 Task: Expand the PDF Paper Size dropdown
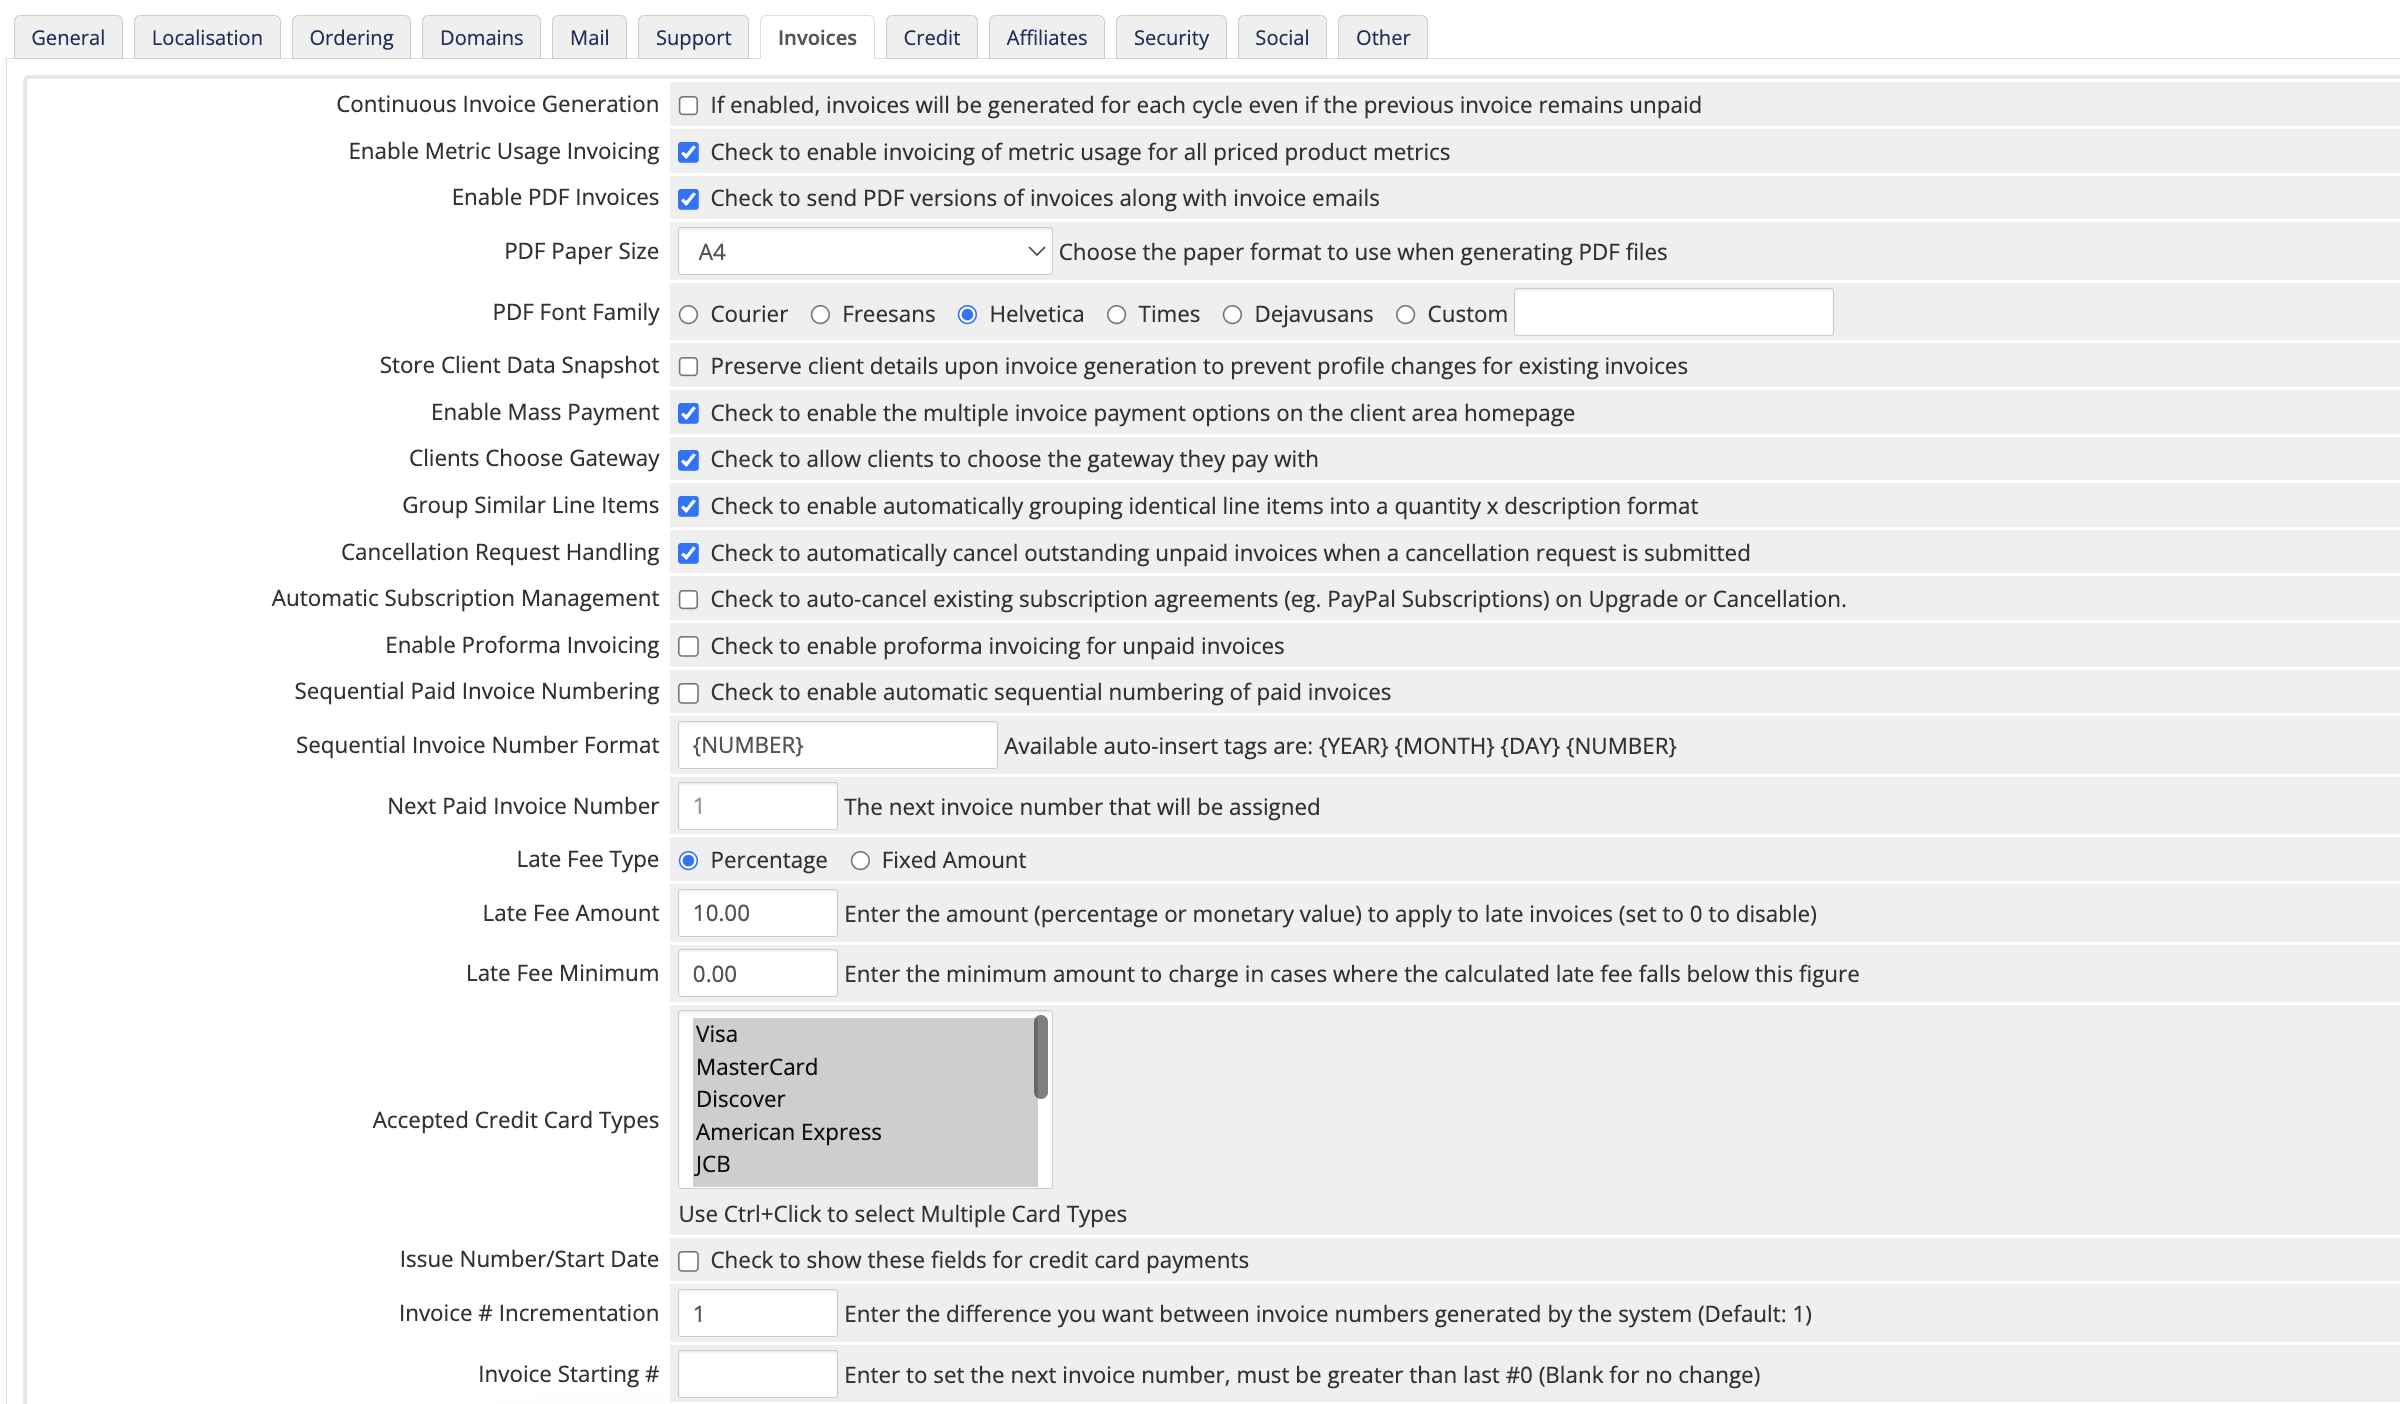[865, 252]
